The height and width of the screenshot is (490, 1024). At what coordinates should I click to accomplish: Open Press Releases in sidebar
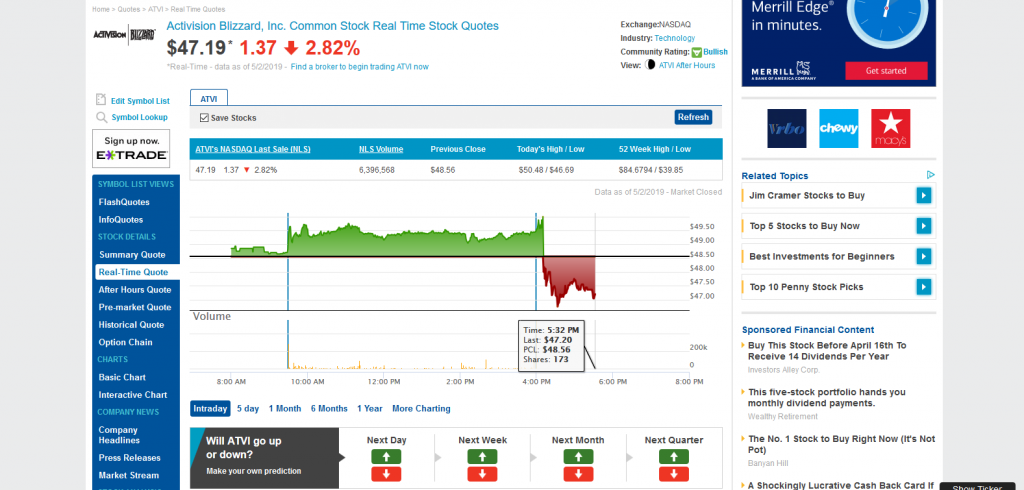(129, 458)
